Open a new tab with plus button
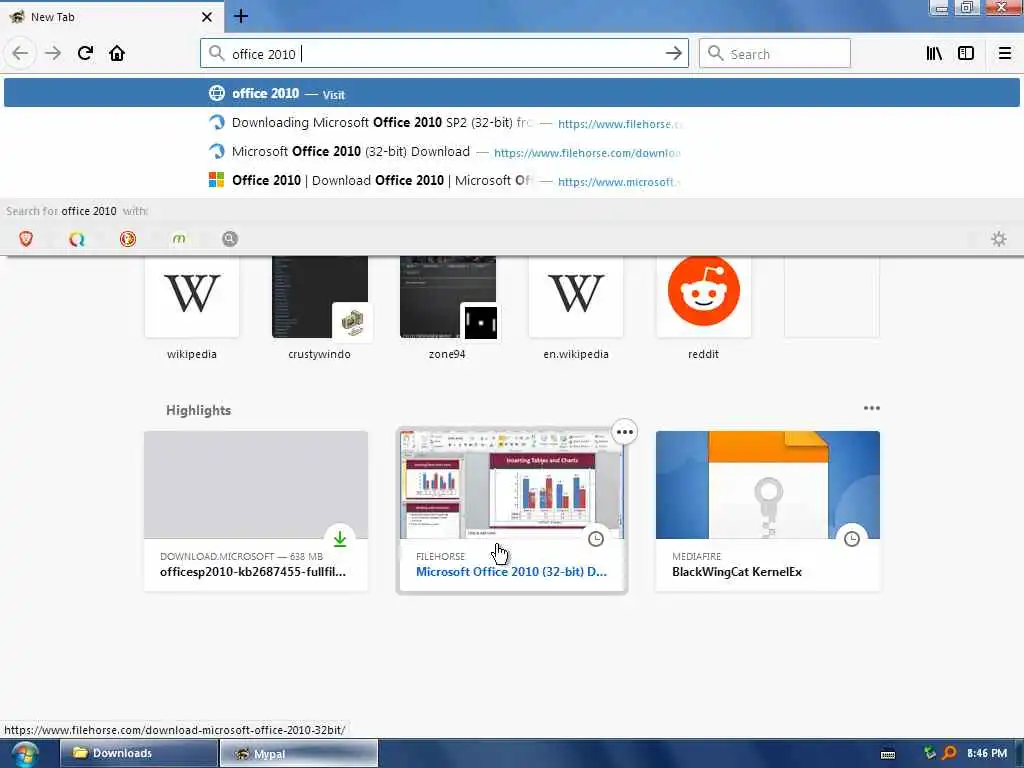1024x768 pixels. point(241,16)
